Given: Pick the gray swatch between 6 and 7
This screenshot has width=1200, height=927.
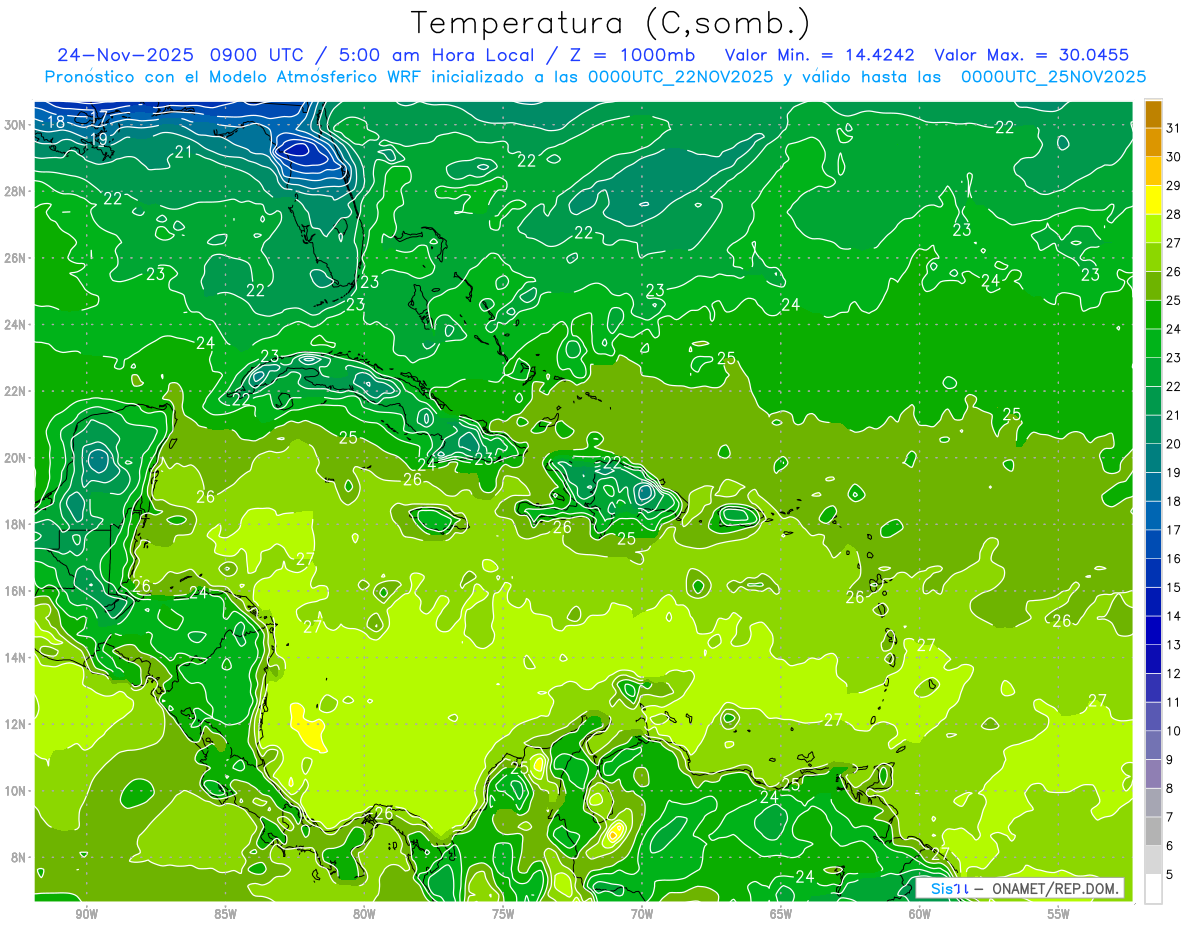Looking at the screenshot, I should pyautogui.click(x=1153, y=831).
